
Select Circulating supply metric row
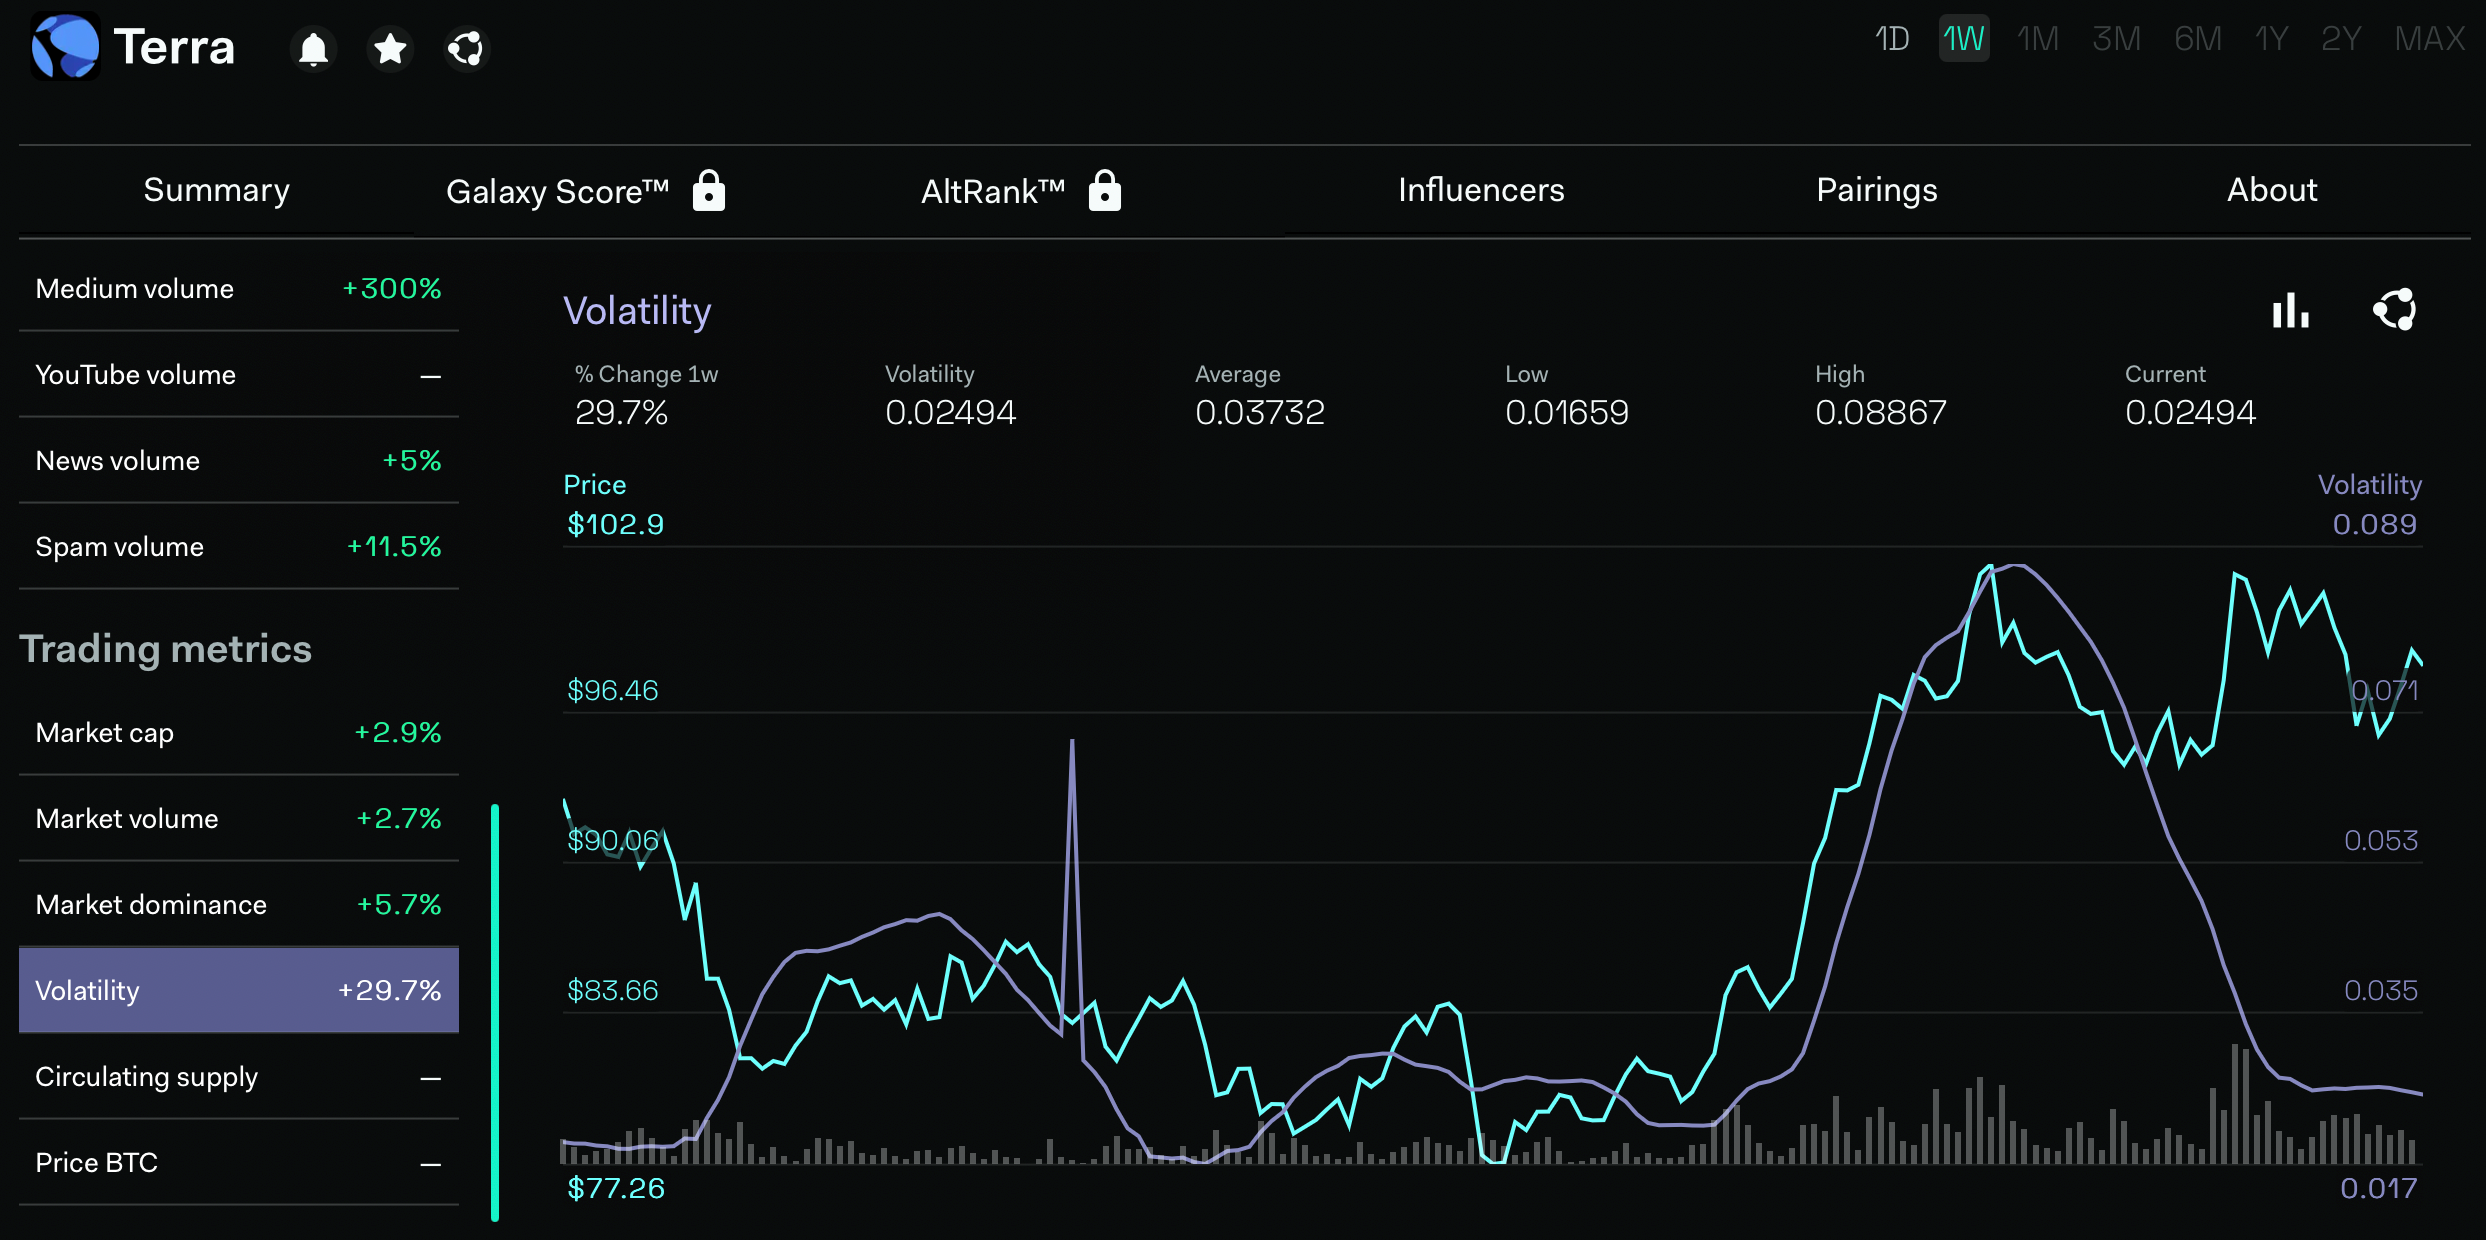(x=238, y=1077)
